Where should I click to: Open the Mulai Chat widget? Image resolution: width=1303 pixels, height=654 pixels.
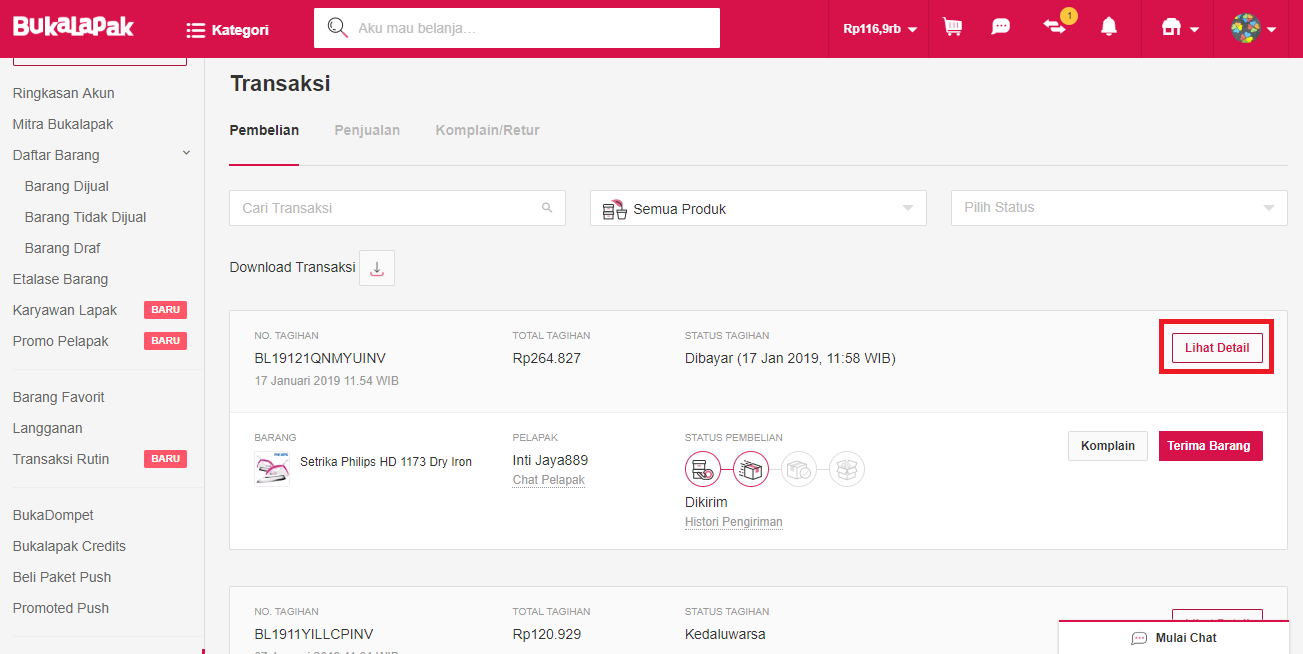[1174, 638]
